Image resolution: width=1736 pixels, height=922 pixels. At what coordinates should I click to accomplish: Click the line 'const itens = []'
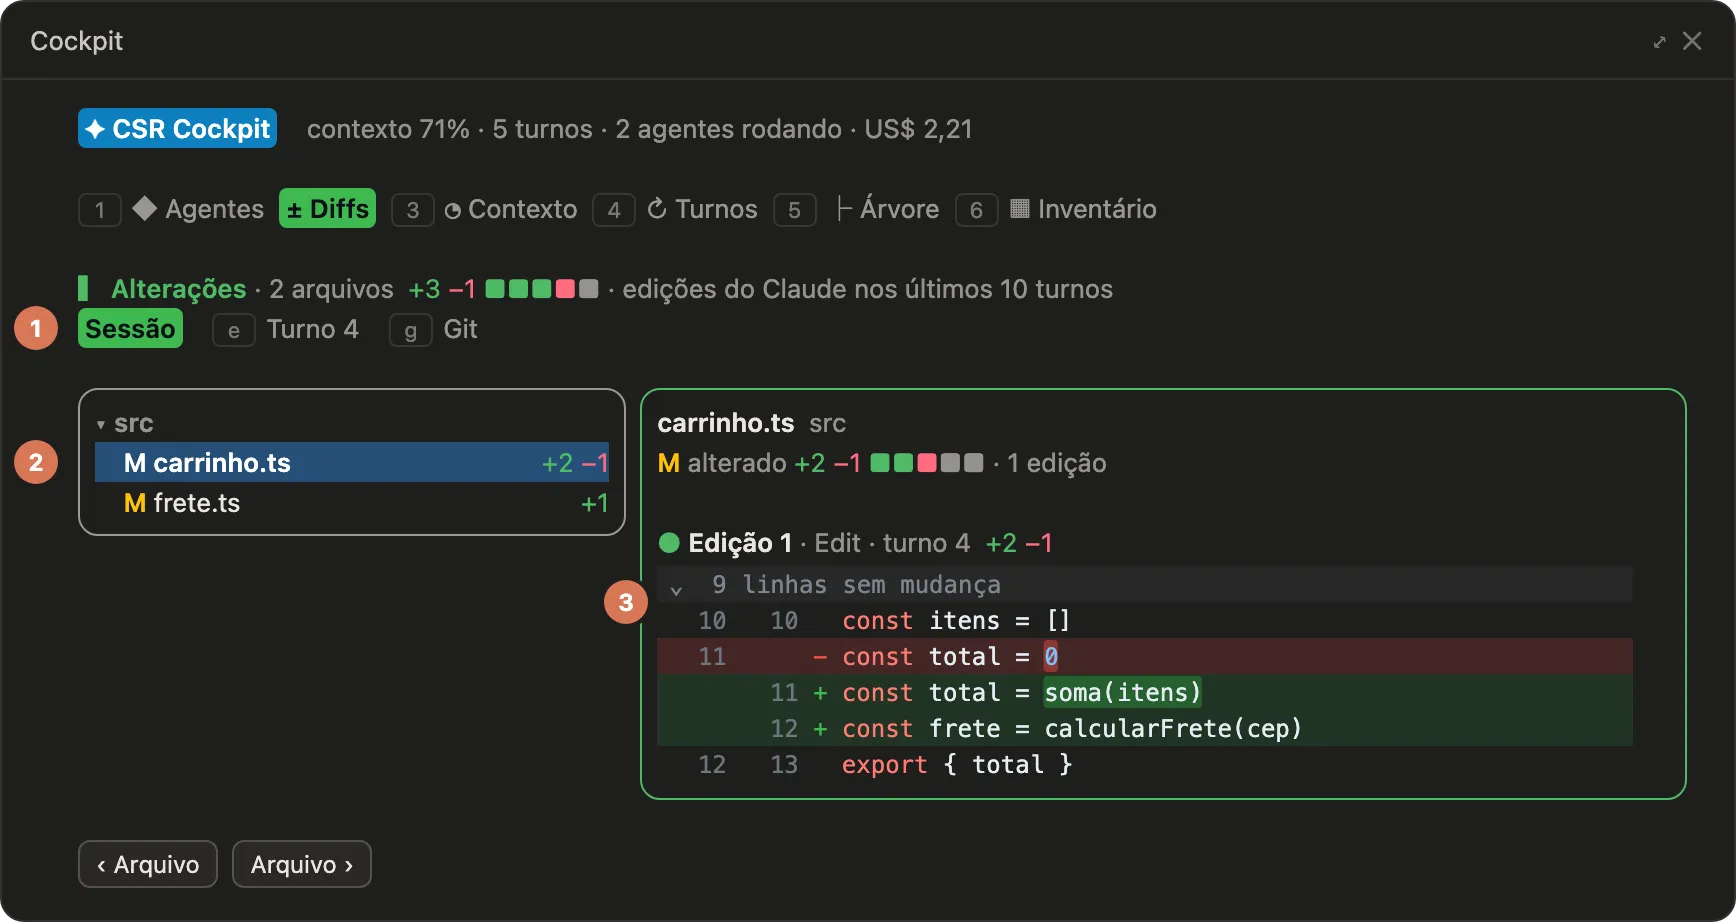(1144, 620)
